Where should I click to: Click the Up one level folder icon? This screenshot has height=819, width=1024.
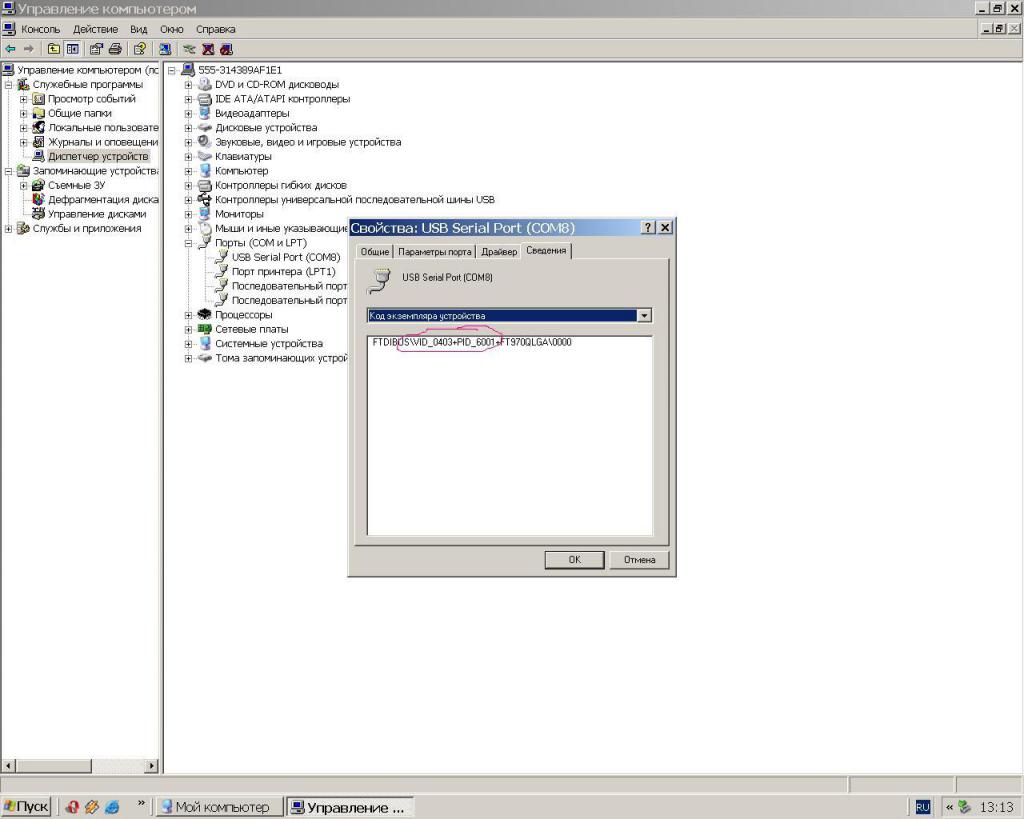[53, 48]
